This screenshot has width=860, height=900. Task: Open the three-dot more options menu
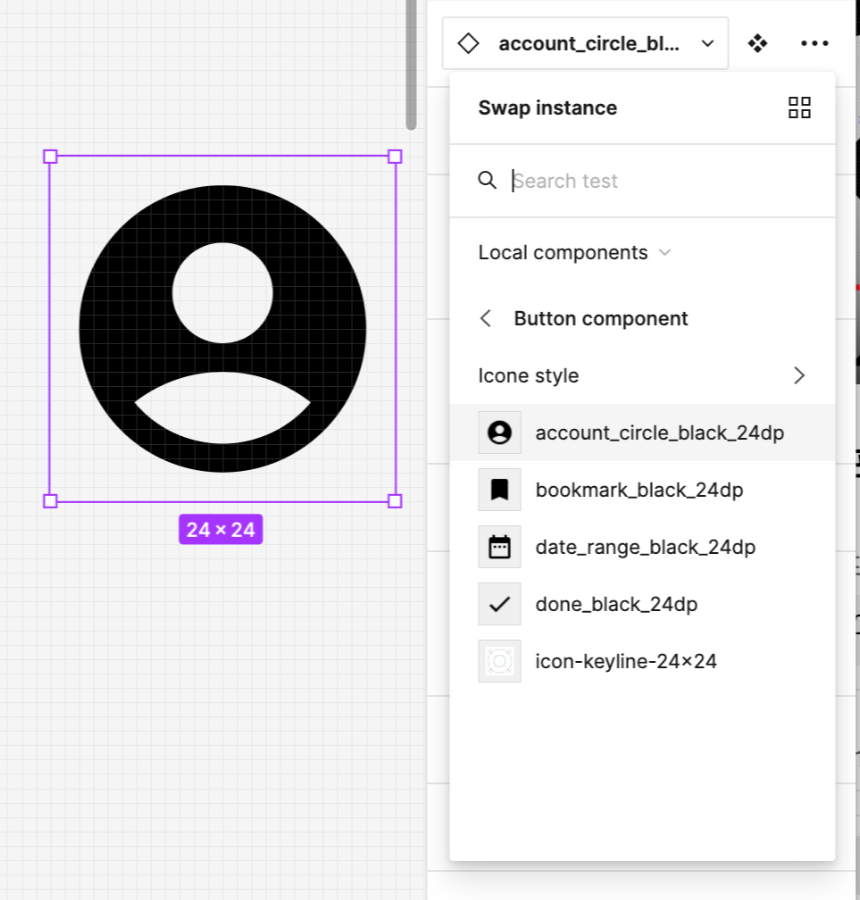815,44
